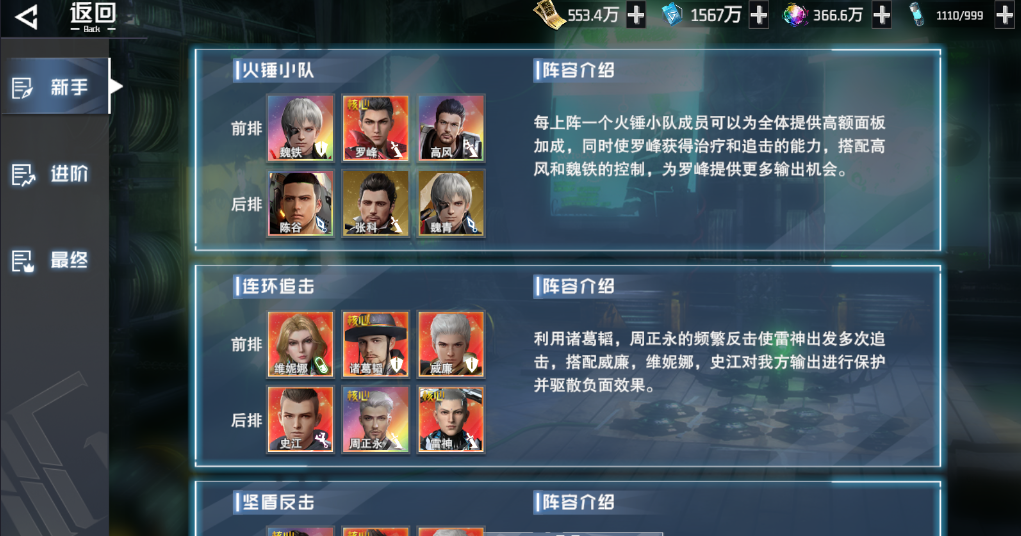Open hero 高风 portrait
Viewport: 1021px width, 536px height.
451,128
